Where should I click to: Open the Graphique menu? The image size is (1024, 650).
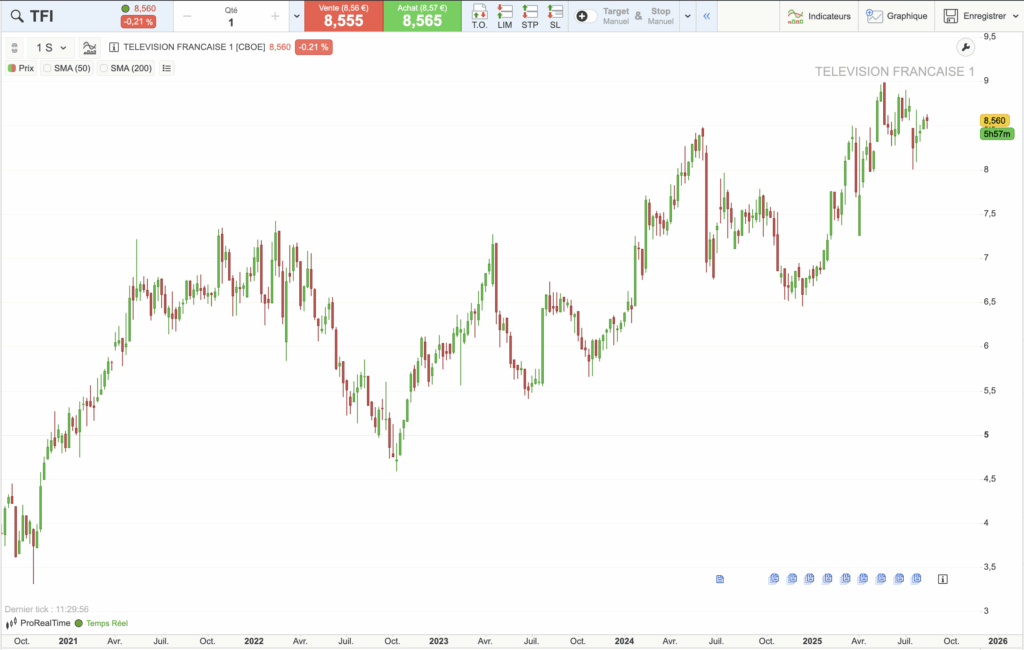coord(897,16)
